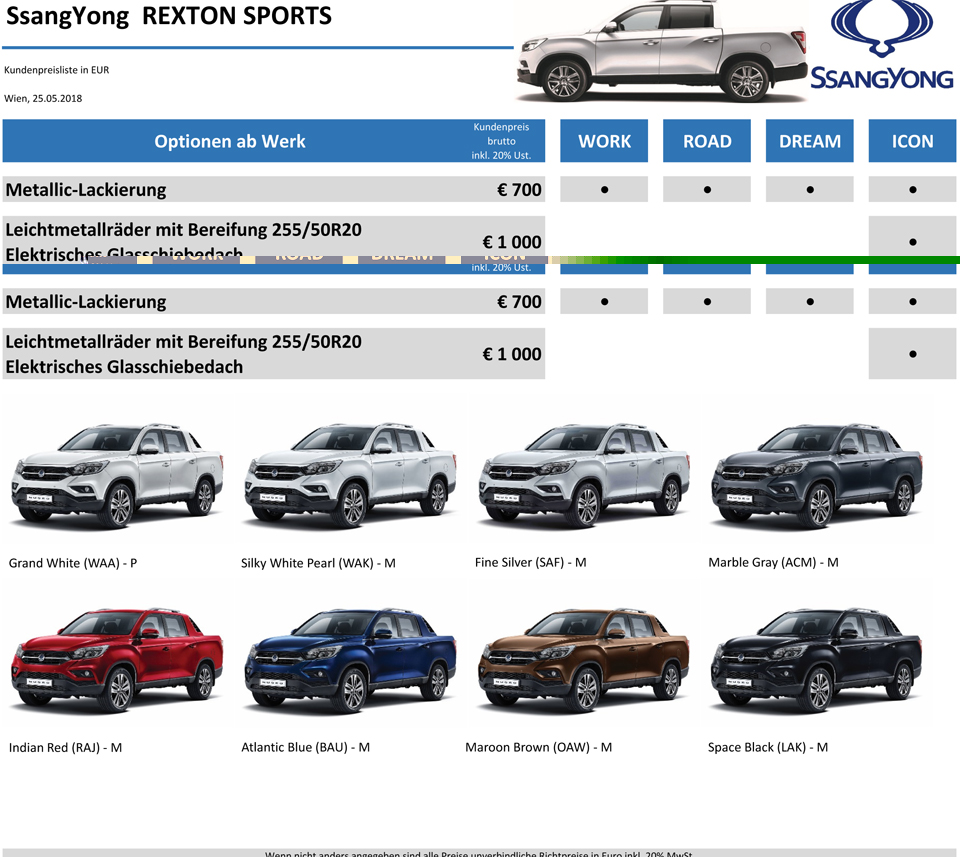Click the "SsangYong REXTON SPORTS" title
Screen dimensions: 960x857
pos(168,16)
